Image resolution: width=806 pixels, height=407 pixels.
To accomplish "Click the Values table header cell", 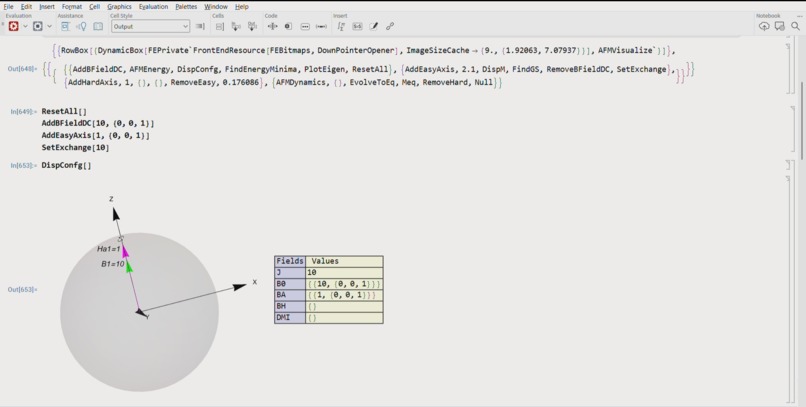I will pyautogui.click(x=344, y=261).
